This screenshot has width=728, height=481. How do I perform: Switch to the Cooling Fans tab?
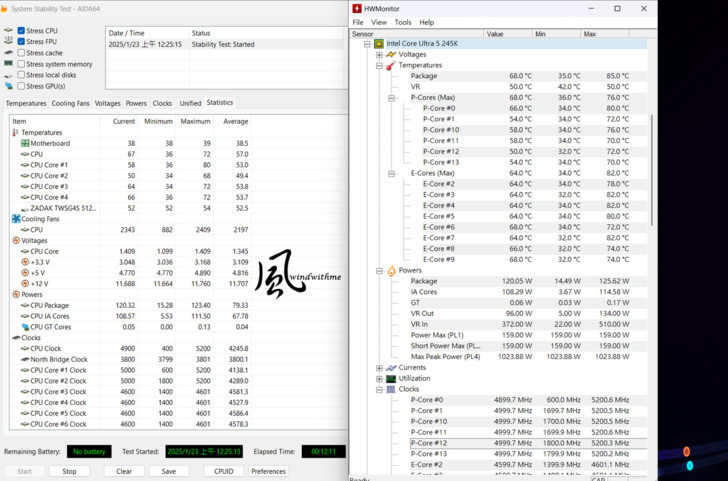(71, 103)
